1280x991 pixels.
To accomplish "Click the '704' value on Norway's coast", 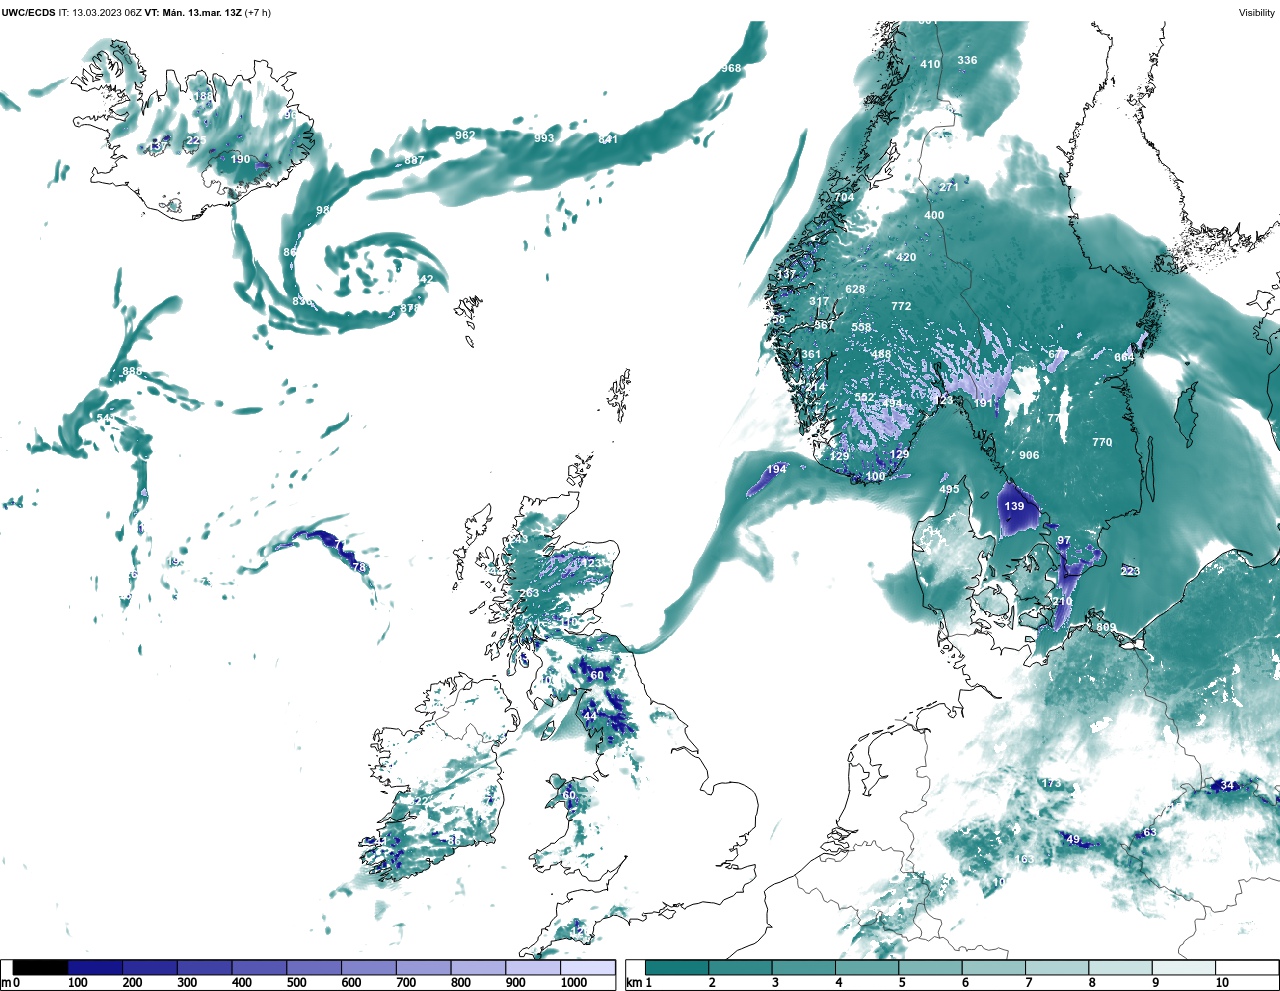I will [844, 197].
